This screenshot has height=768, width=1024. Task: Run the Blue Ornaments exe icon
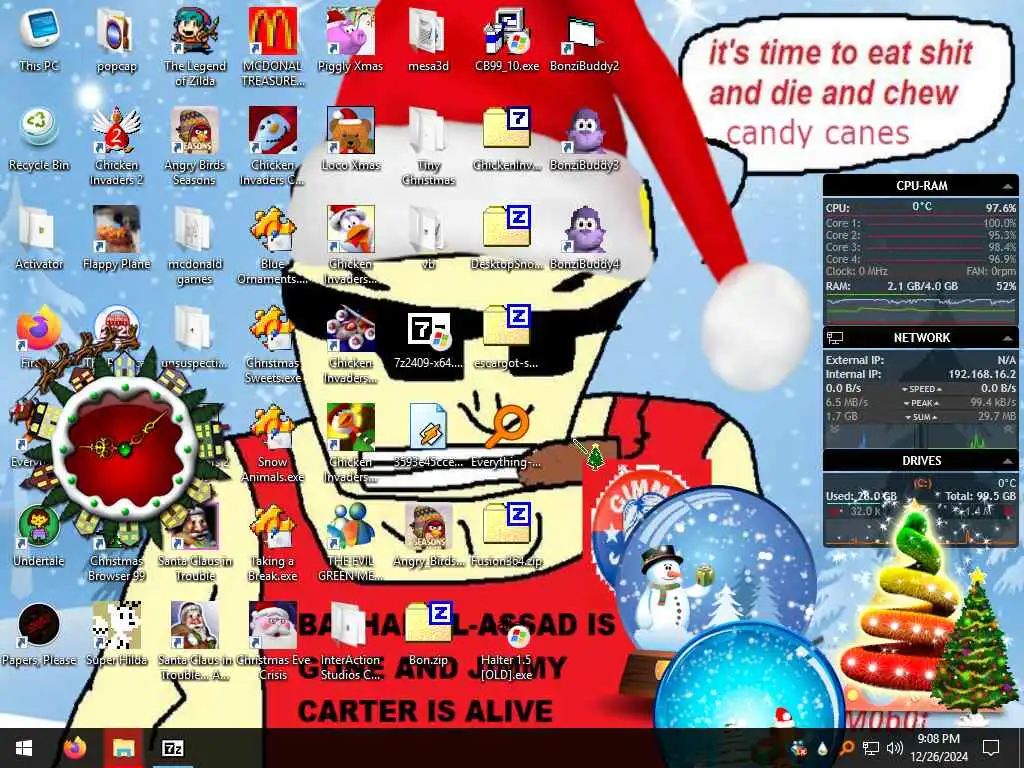pos(272,246)
